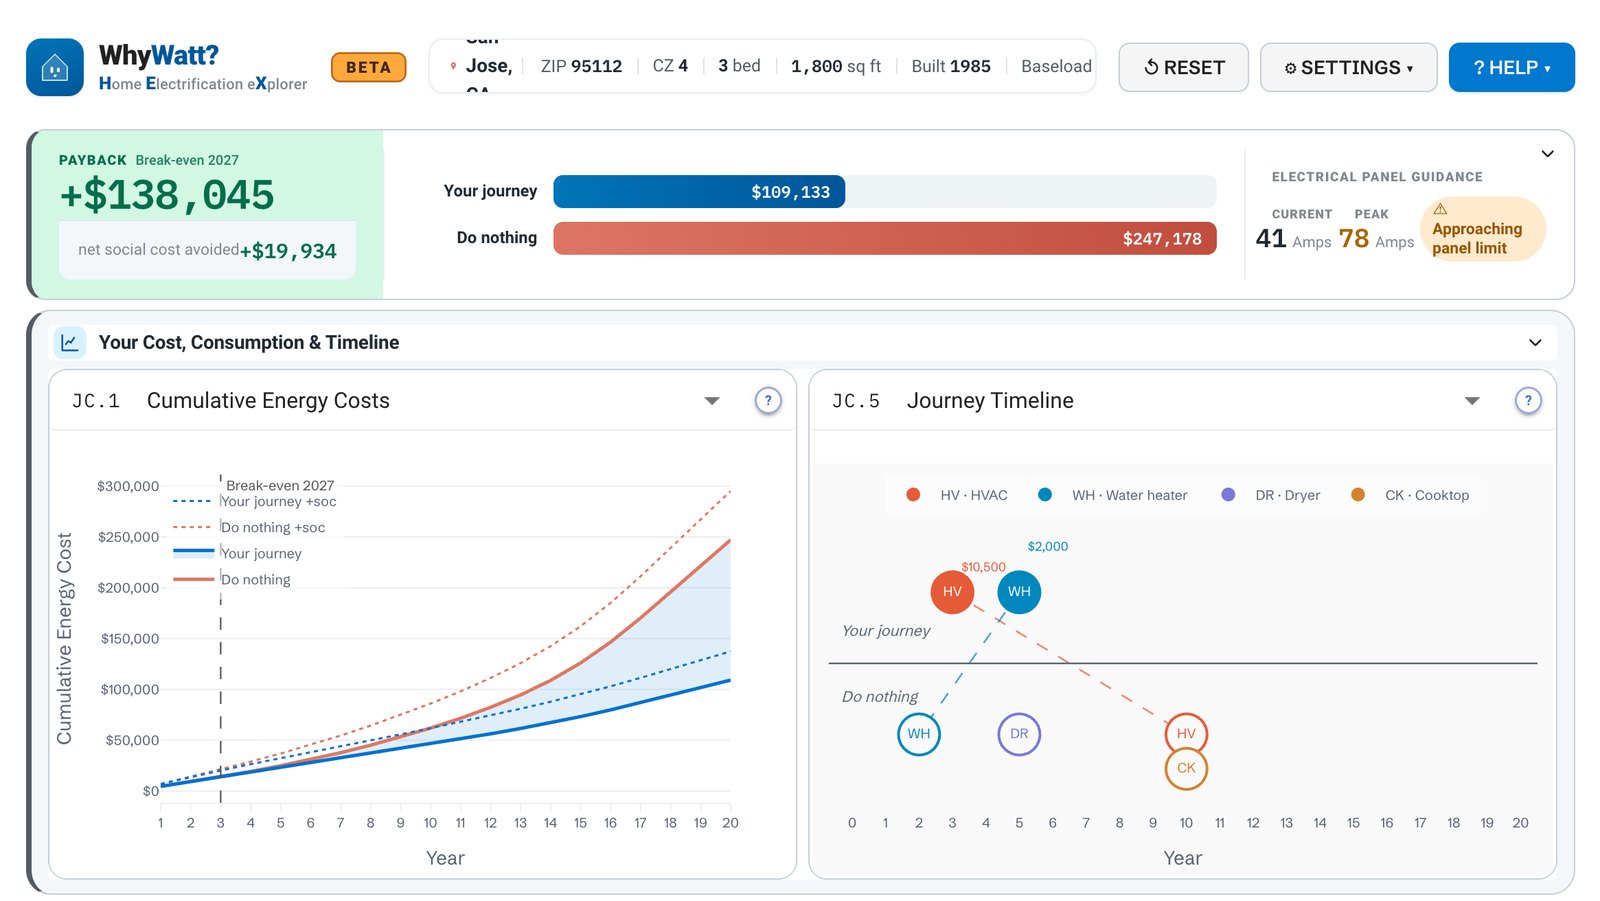This screenshot has width=1600, height=901.
Task: Collapse Your Cost, Consumption & Timeline section
Action: (1535, 343)
